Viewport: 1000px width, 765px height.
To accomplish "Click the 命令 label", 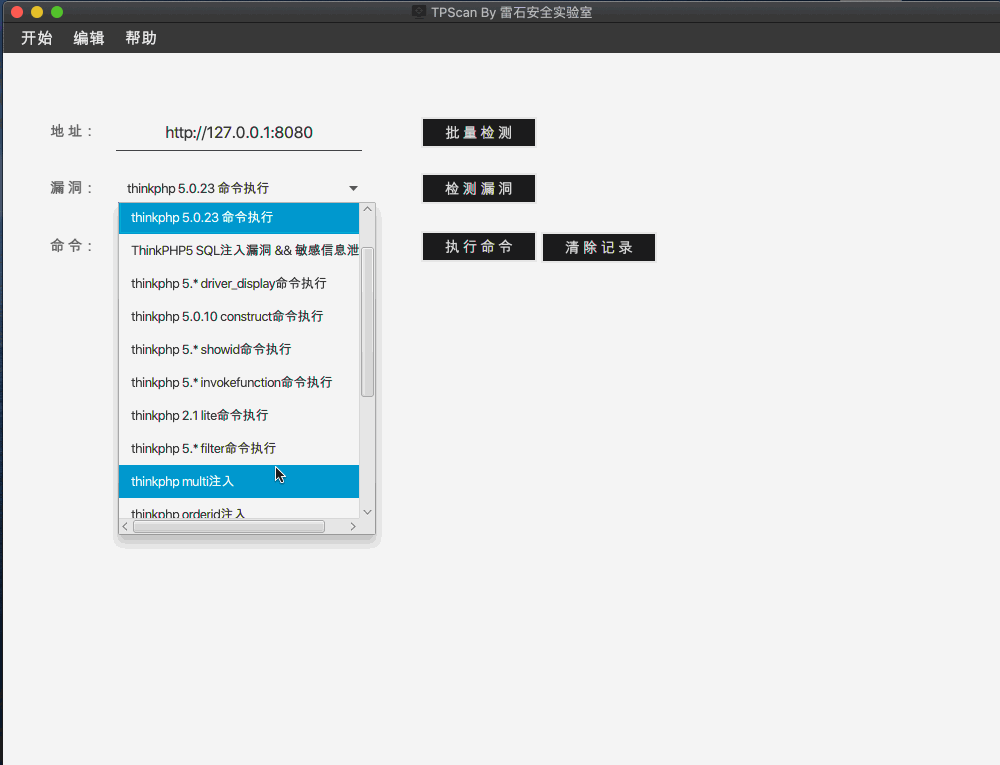I will click(x=72, y=246).
